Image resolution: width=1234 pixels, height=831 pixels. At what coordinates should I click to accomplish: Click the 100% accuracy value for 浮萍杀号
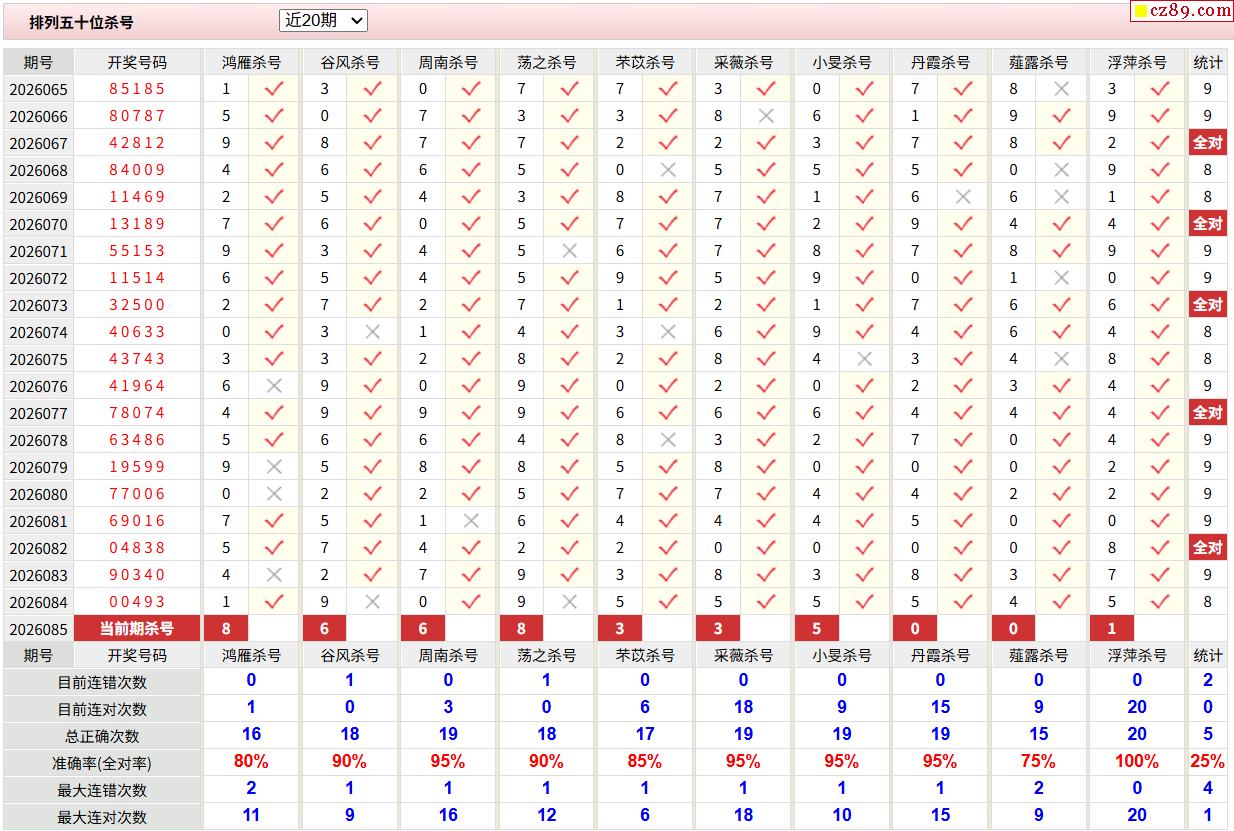click(1137, 761)
